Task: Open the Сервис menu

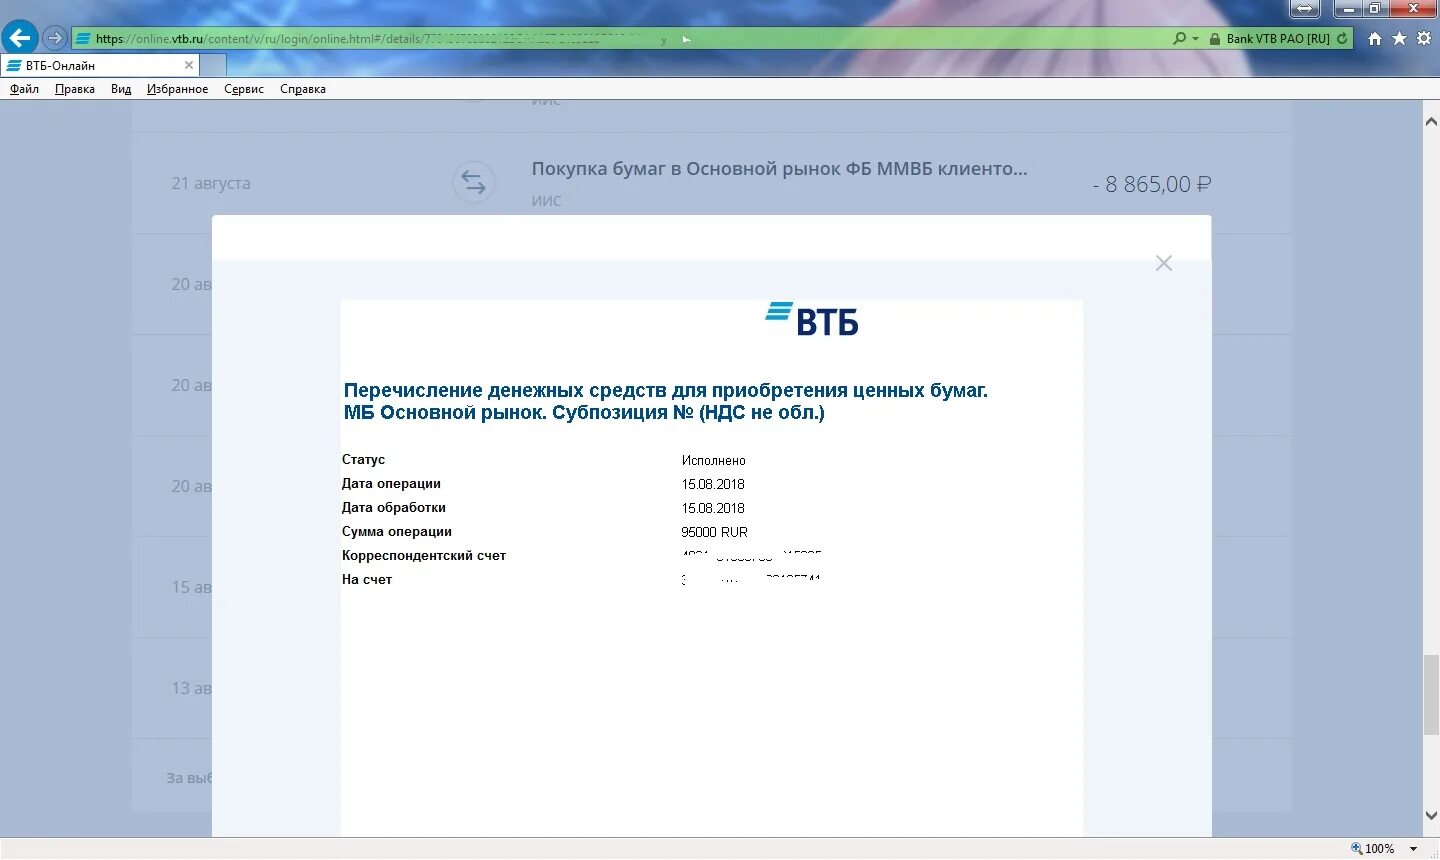Action: point(244,89)
